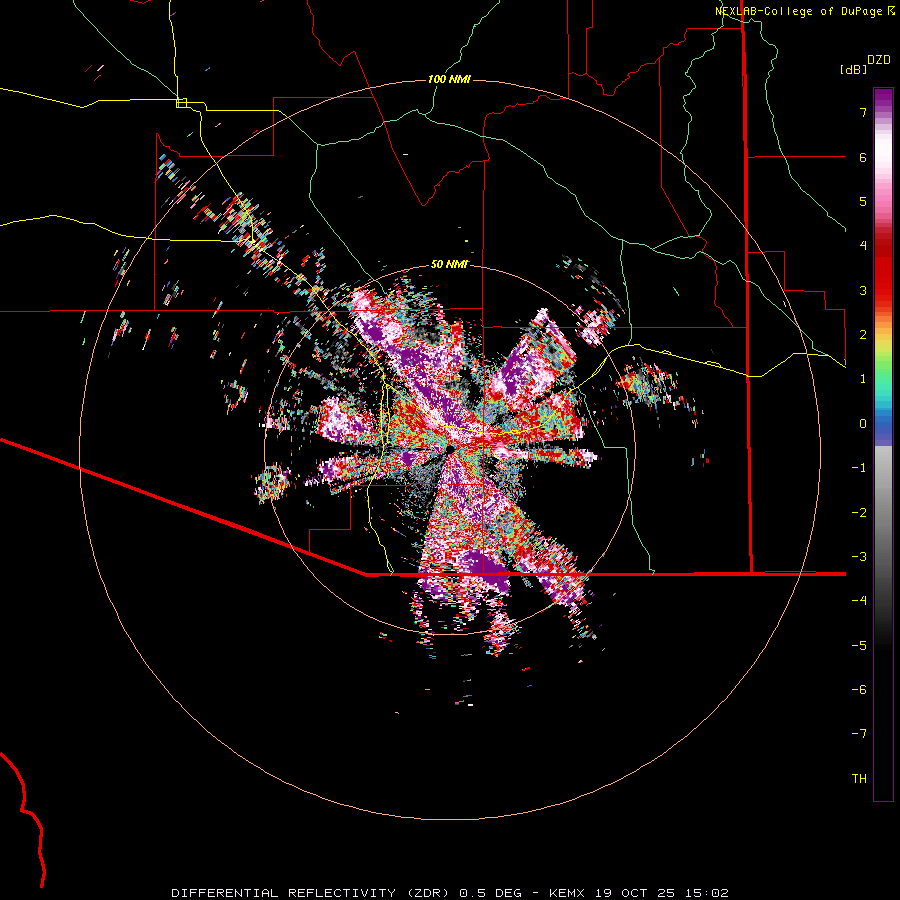
Task: Click the color scale value 3
Action: [863, 290]
